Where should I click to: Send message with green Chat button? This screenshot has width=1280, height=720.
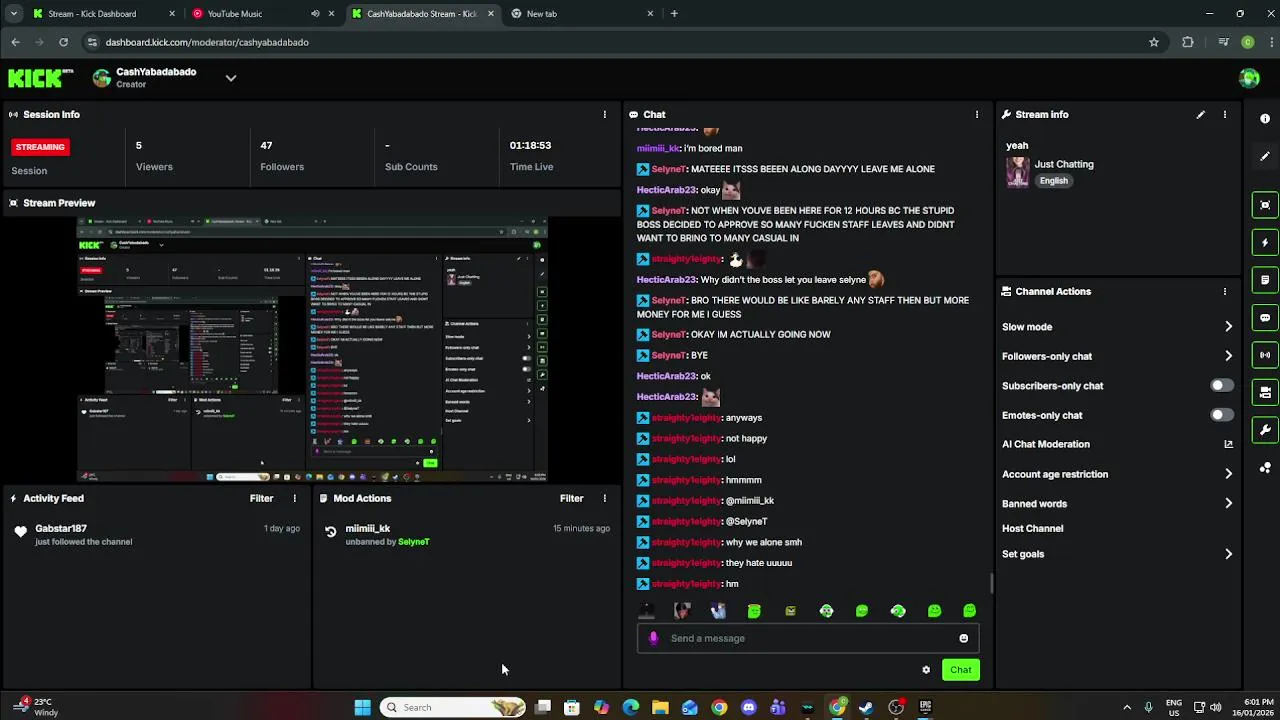coord(960,670)
